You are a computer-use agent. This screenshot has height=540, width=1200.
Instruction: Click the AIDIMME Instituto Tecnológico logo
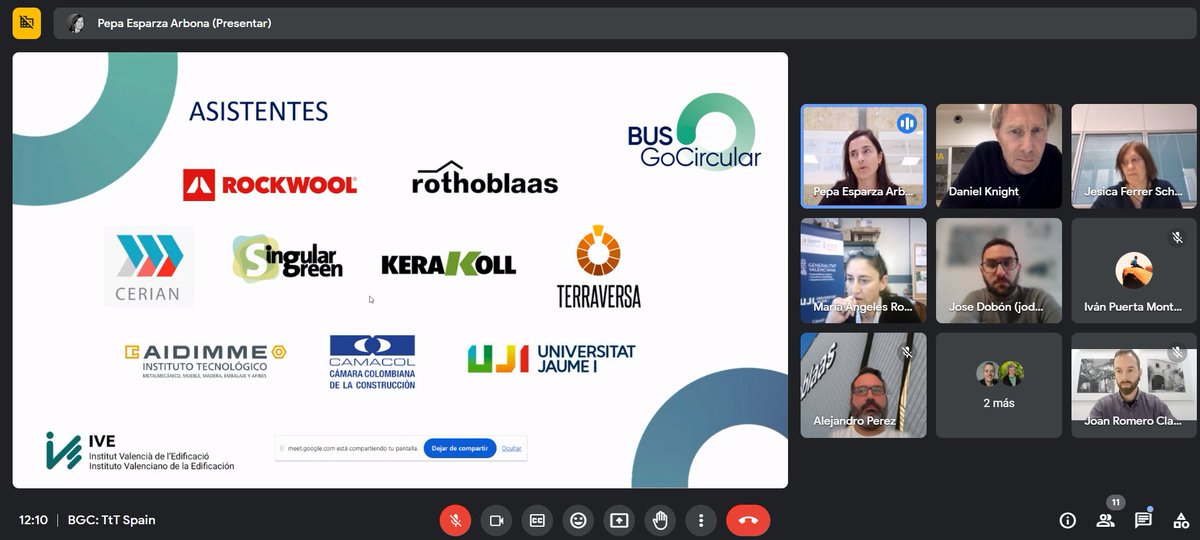pyautogui.click(x=205, y=361)
